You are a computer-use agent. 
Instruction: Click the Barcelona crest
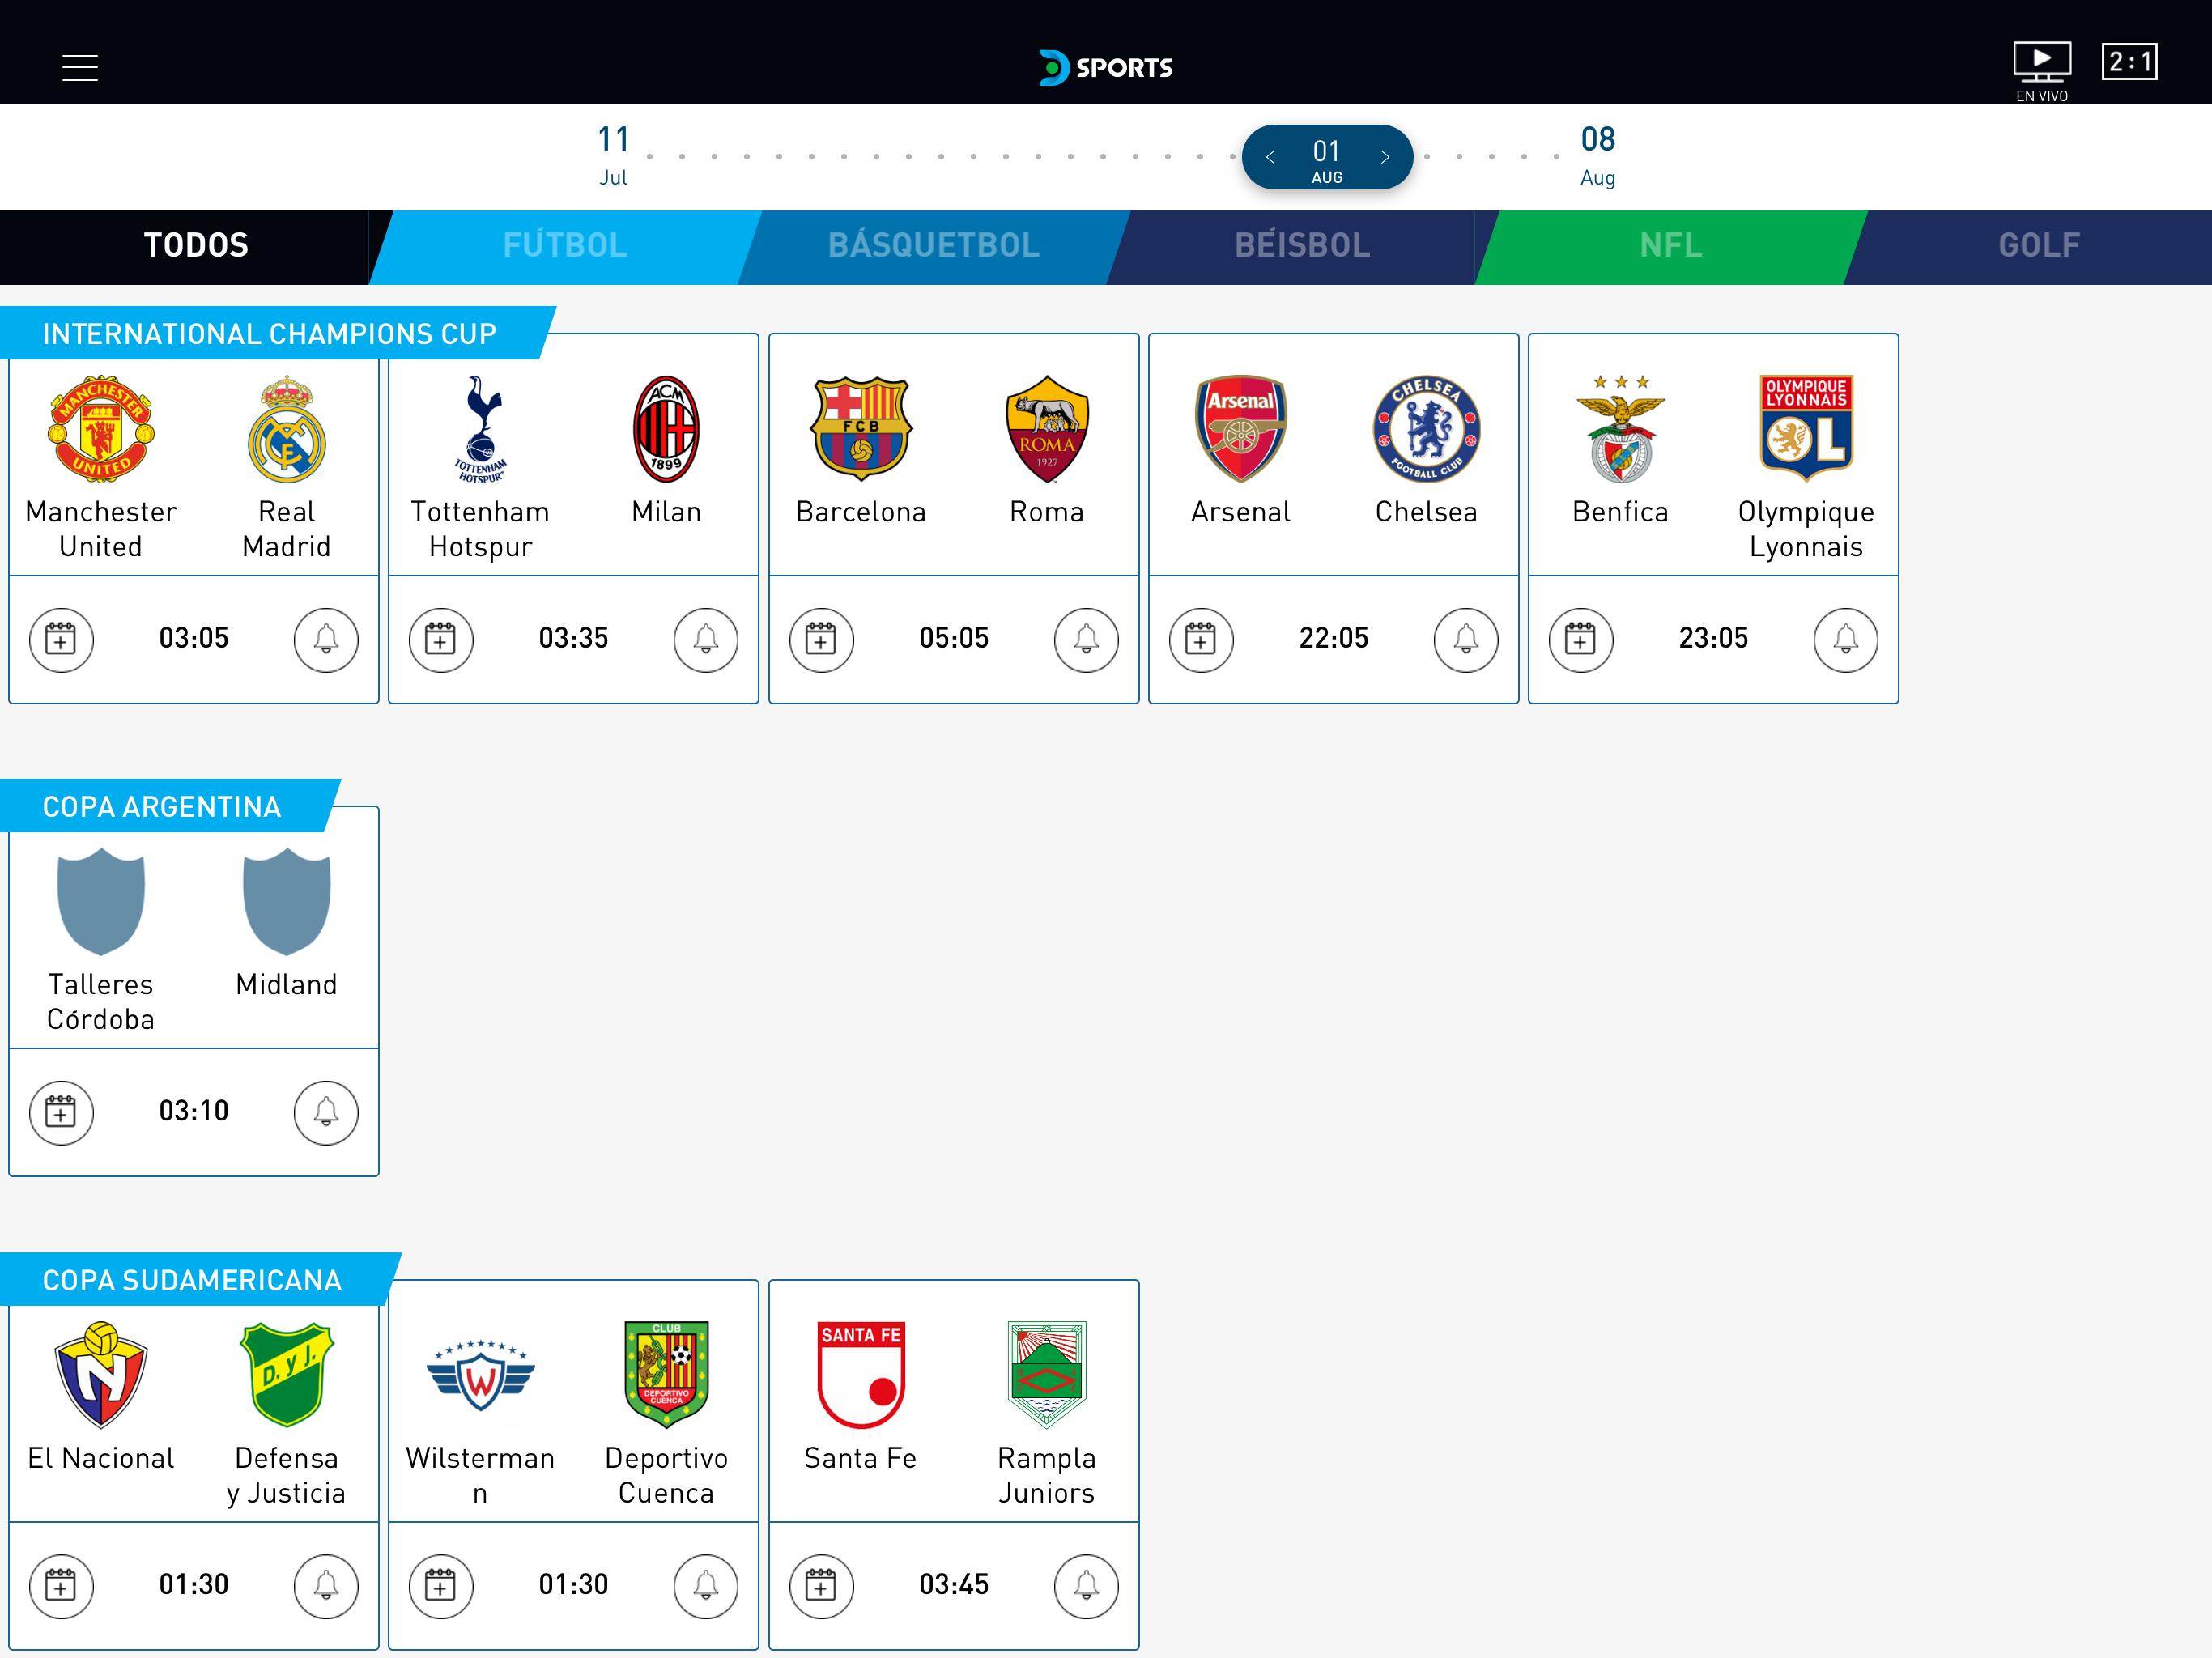click(x=861, y=430)
